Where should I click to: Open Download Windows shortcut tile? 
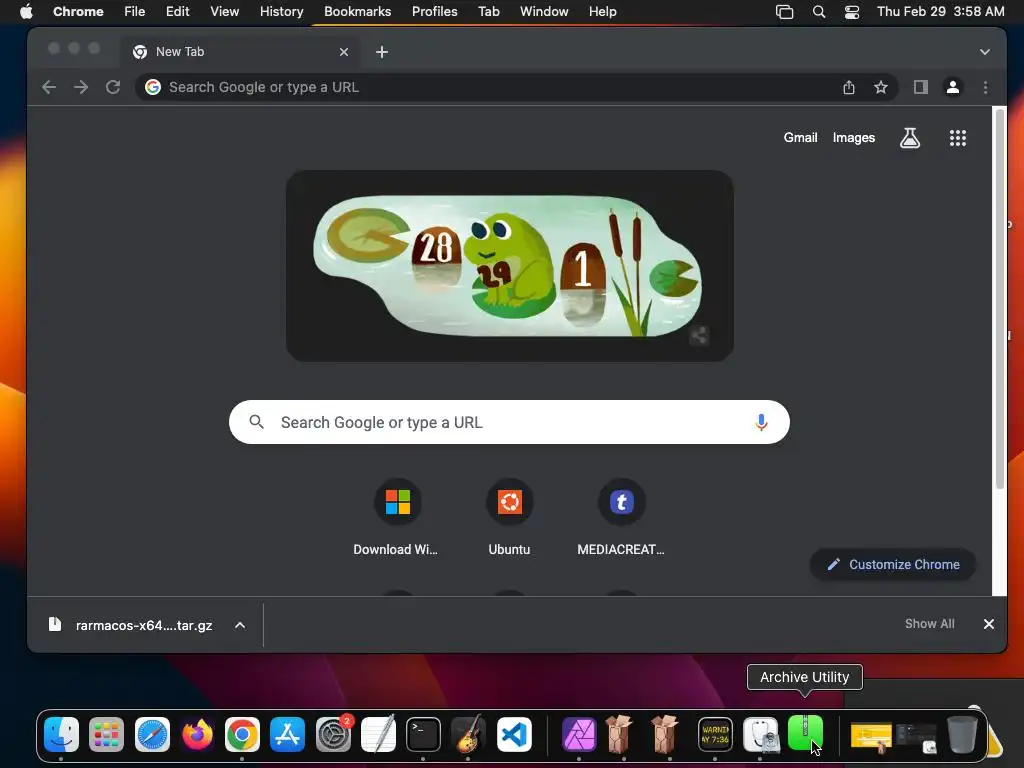click(397, 519)
